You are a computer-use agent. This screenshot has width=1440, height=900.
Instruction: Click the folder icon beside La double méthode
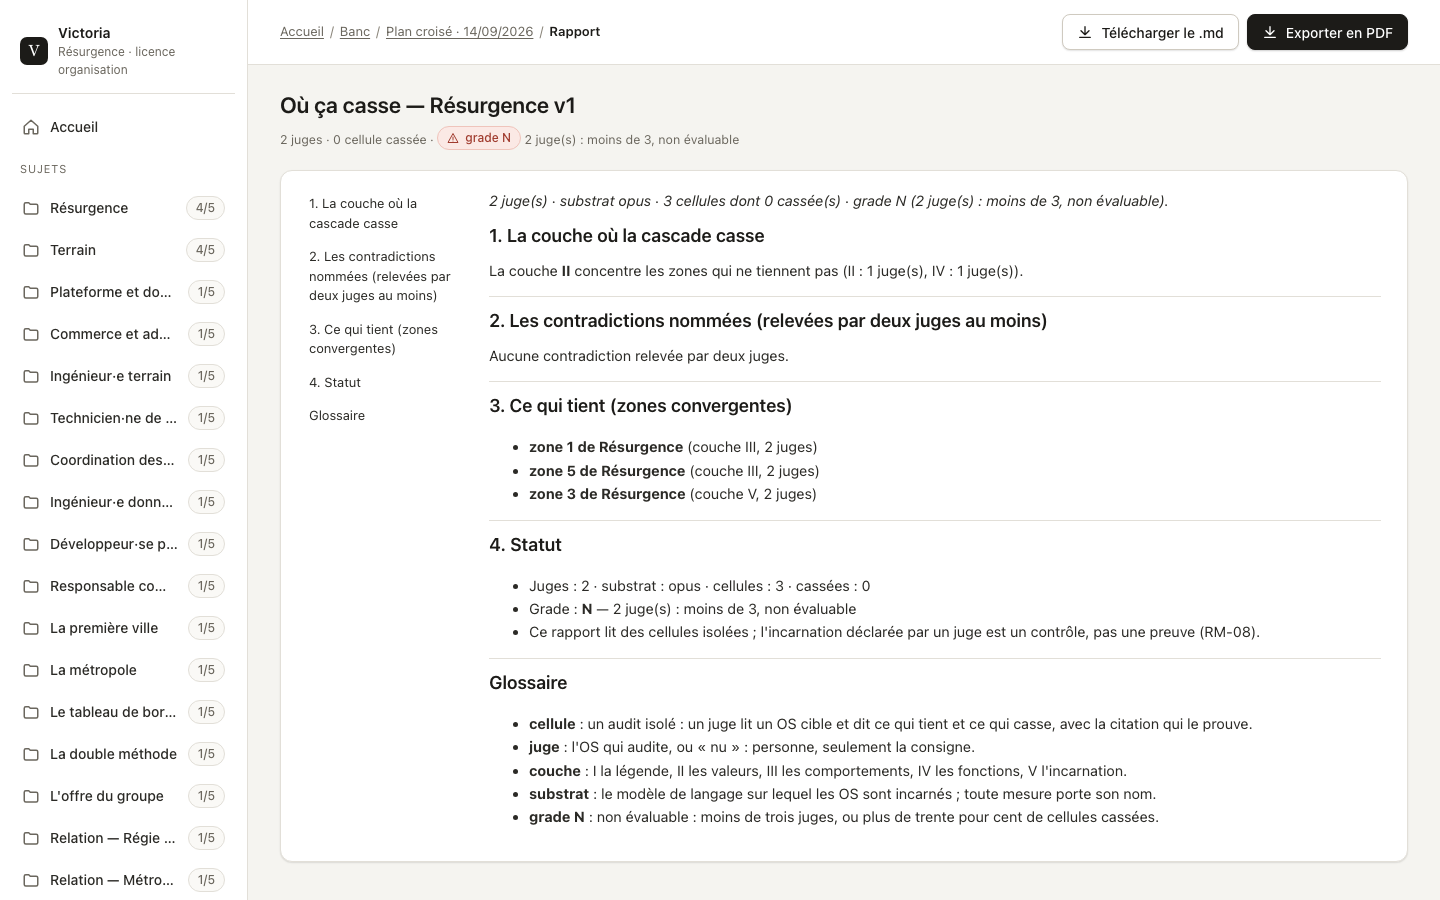point(31,754)
